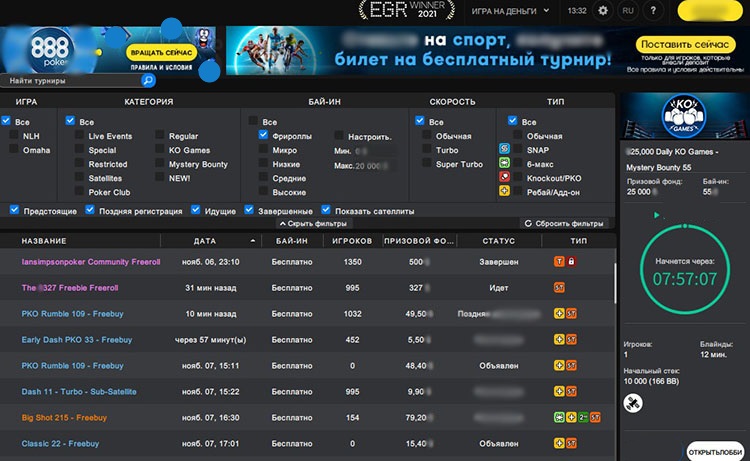Enable the Super Turbo speed checkbox

click(x=427, y=163)
